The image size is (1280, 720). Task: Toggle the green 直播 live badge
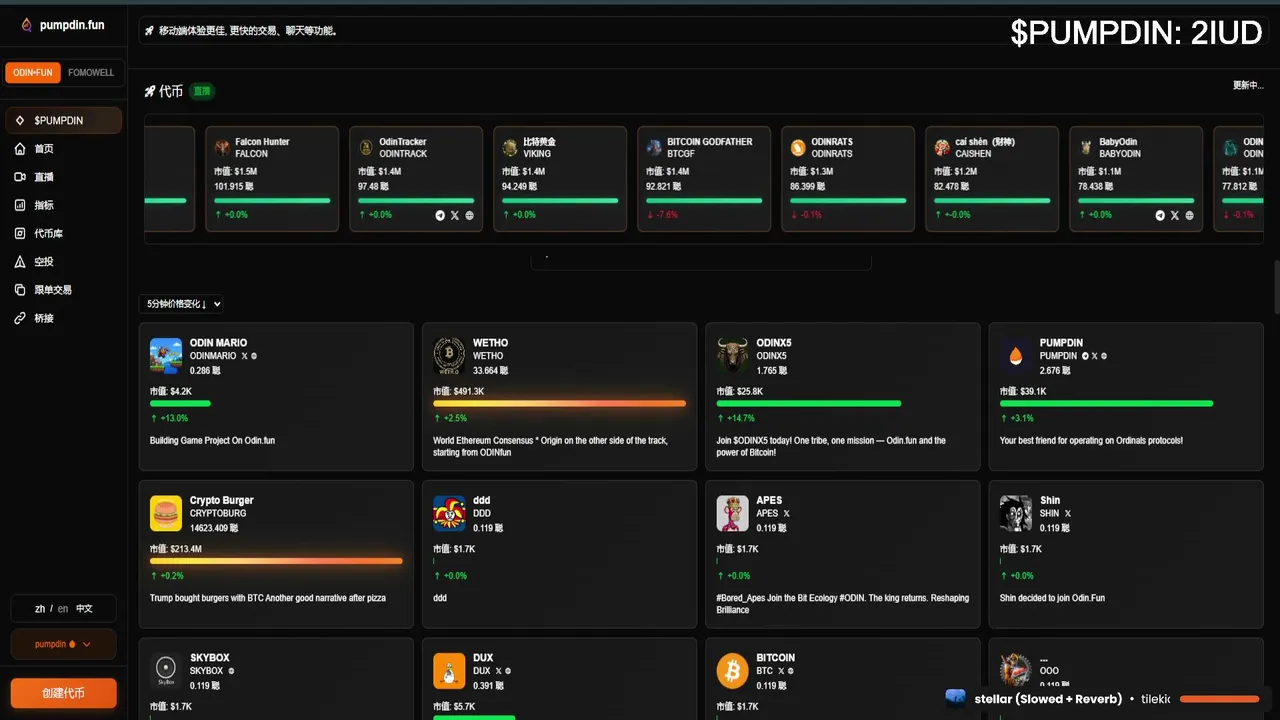202,91
